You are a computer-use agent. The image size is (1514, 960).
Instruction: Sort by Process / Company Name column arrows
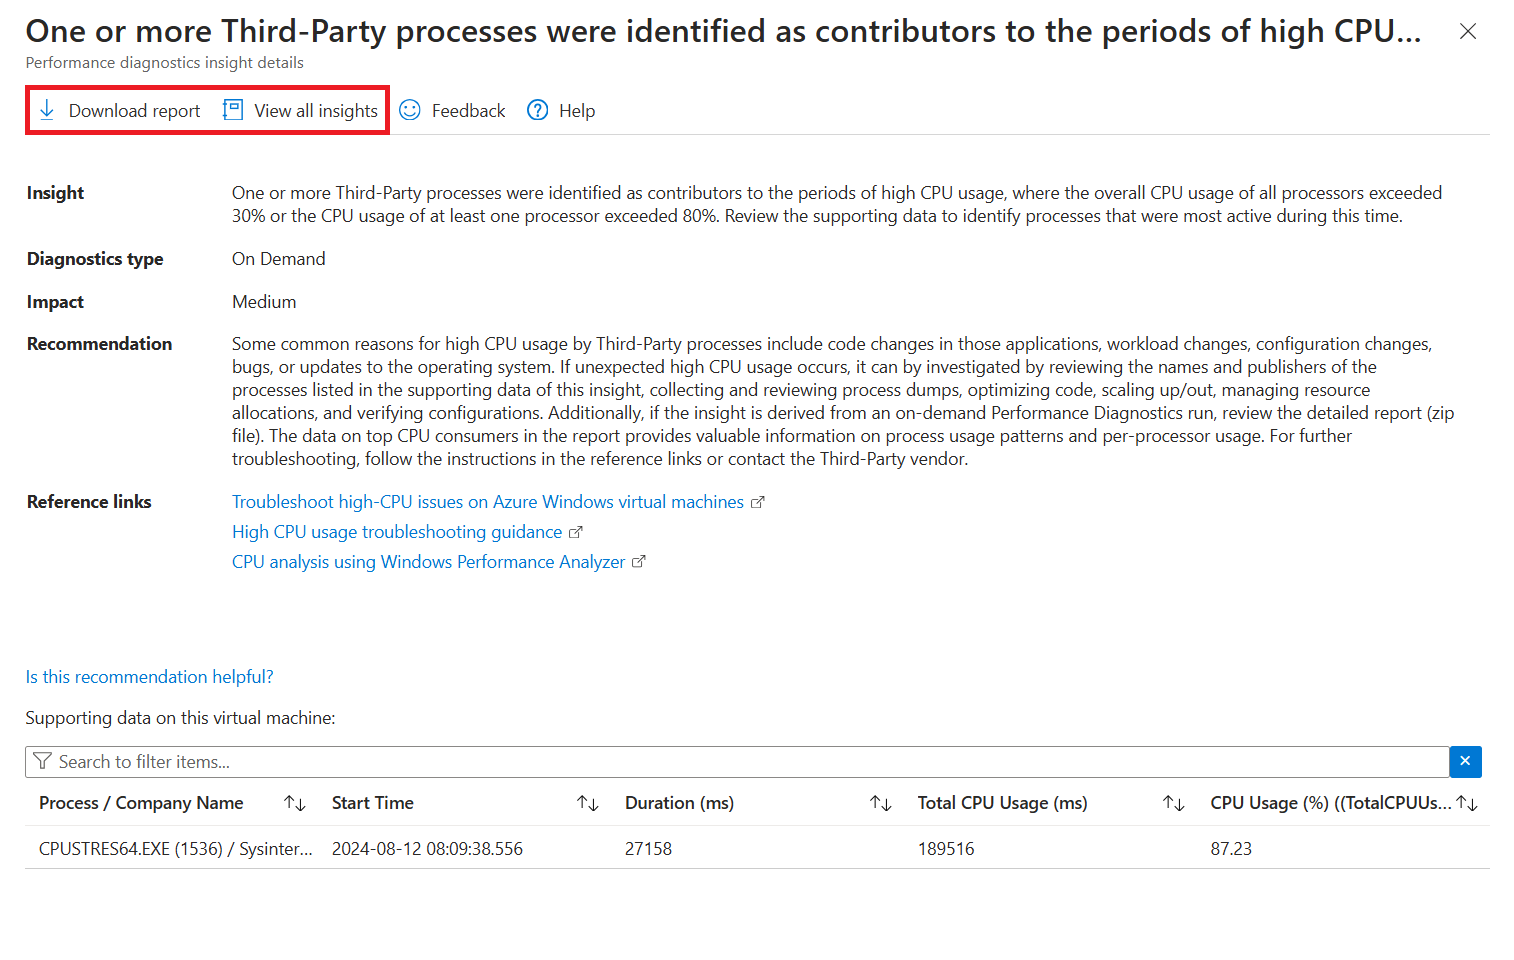(295, 803)
